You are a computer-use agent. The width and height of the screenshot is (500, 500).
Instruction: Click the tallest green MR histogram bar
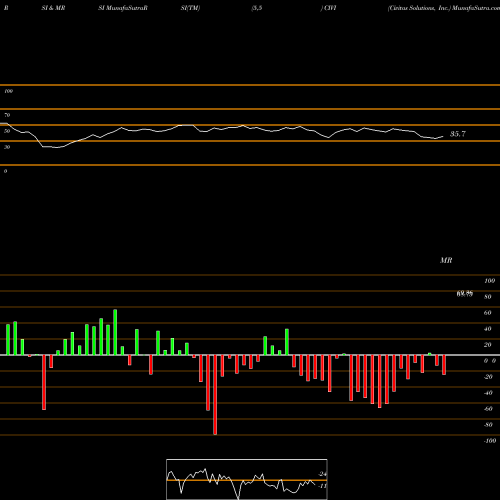[115, 332]
